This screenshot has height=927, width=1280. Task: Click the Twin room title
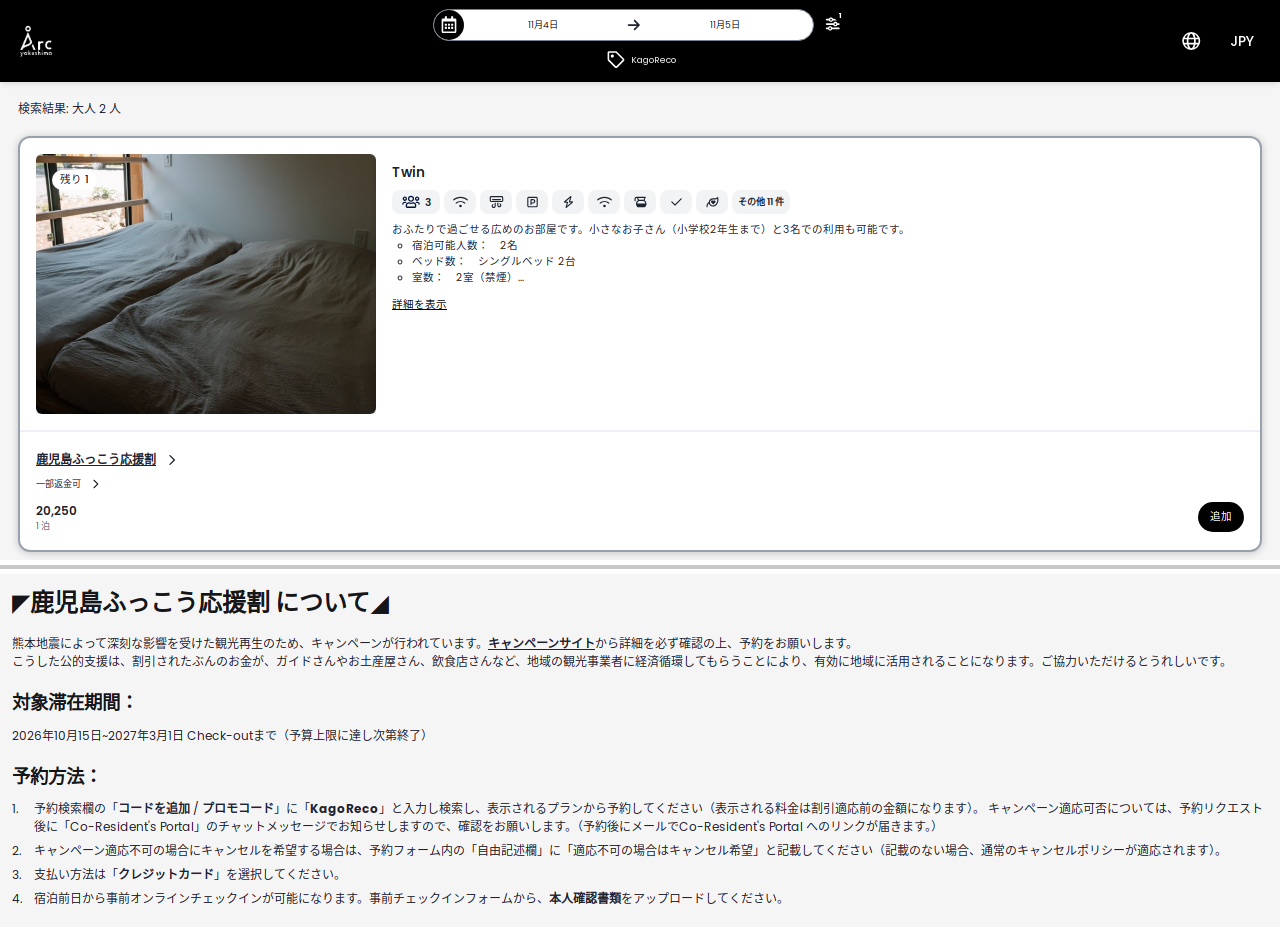tap(408, 172)
